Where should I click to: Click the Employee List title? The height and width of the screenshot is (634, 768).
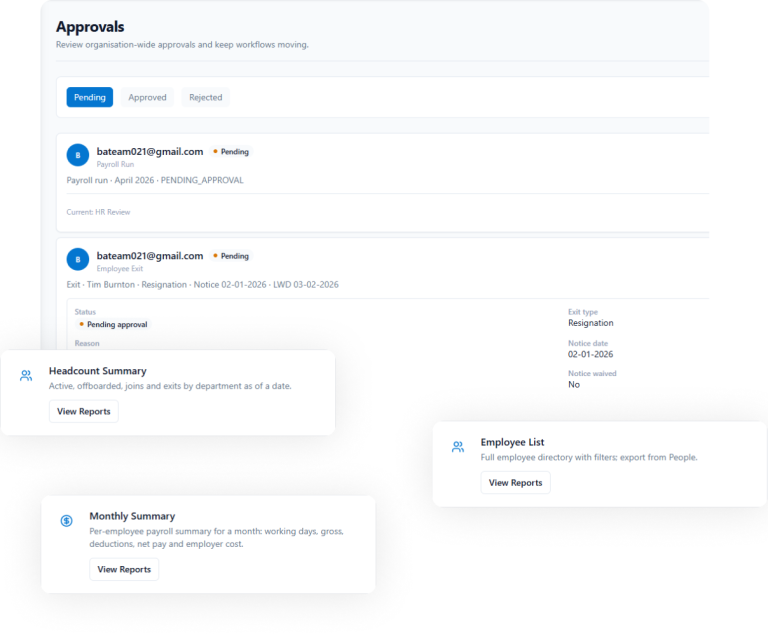coord(512,442)
